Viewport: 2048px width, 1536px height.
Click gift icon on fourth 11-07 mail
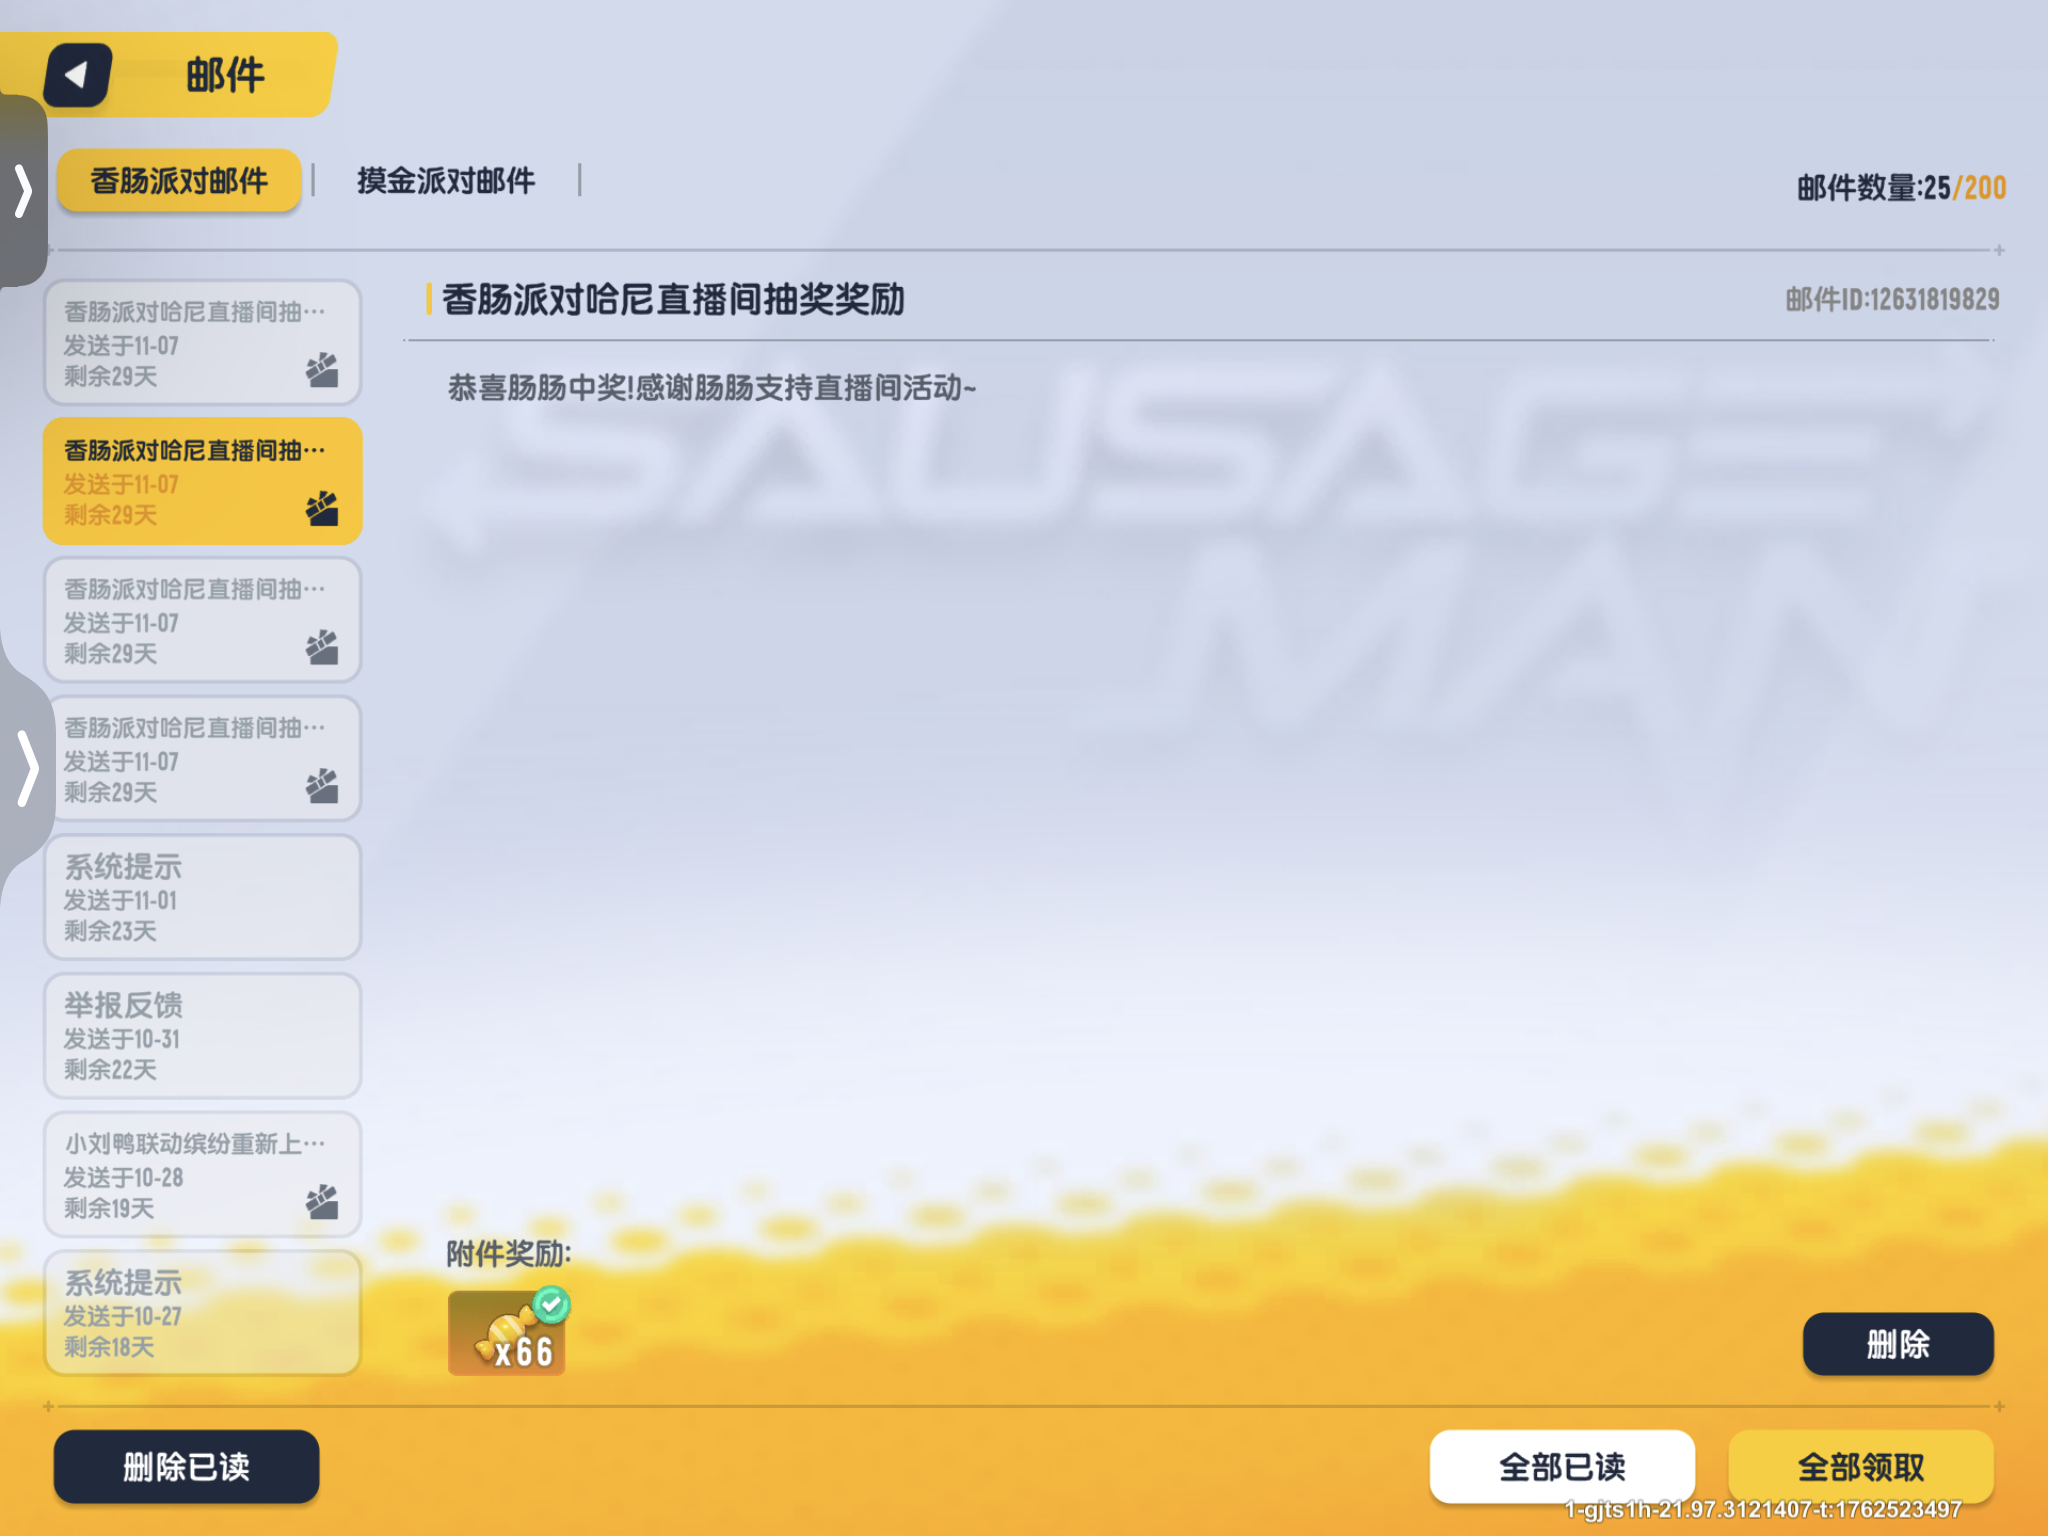point(322,786)
